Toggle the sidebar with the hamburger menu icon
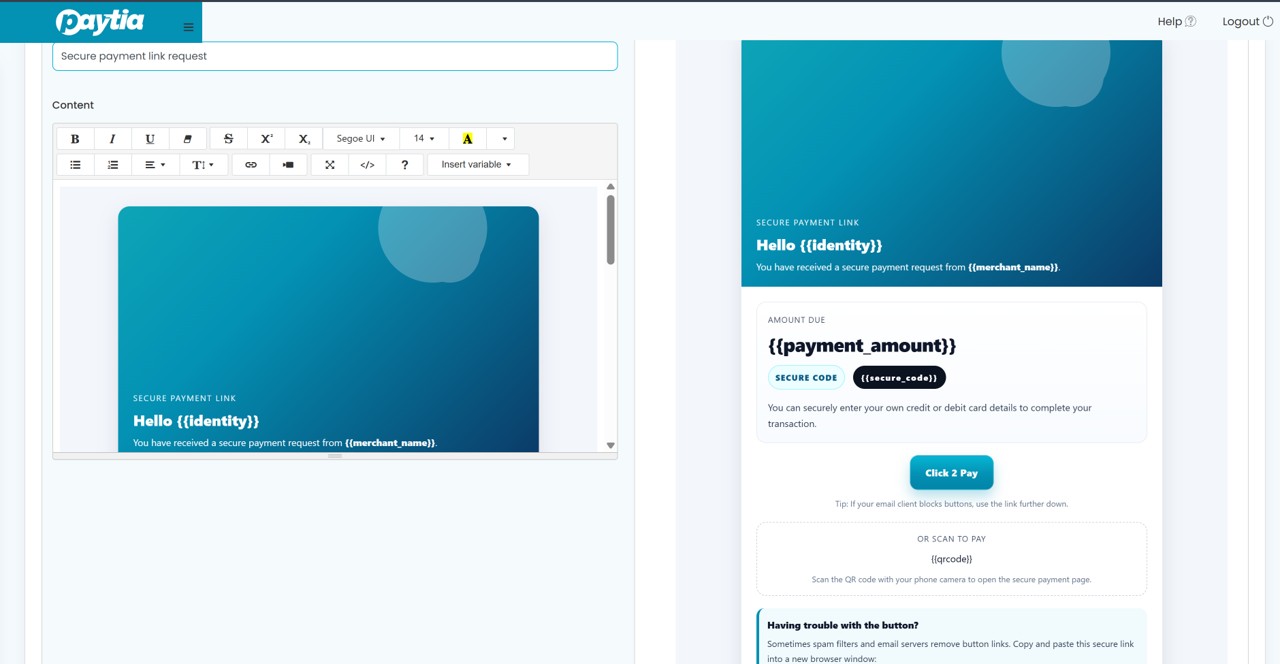1280x664 pixels. (x=188, y=27)
